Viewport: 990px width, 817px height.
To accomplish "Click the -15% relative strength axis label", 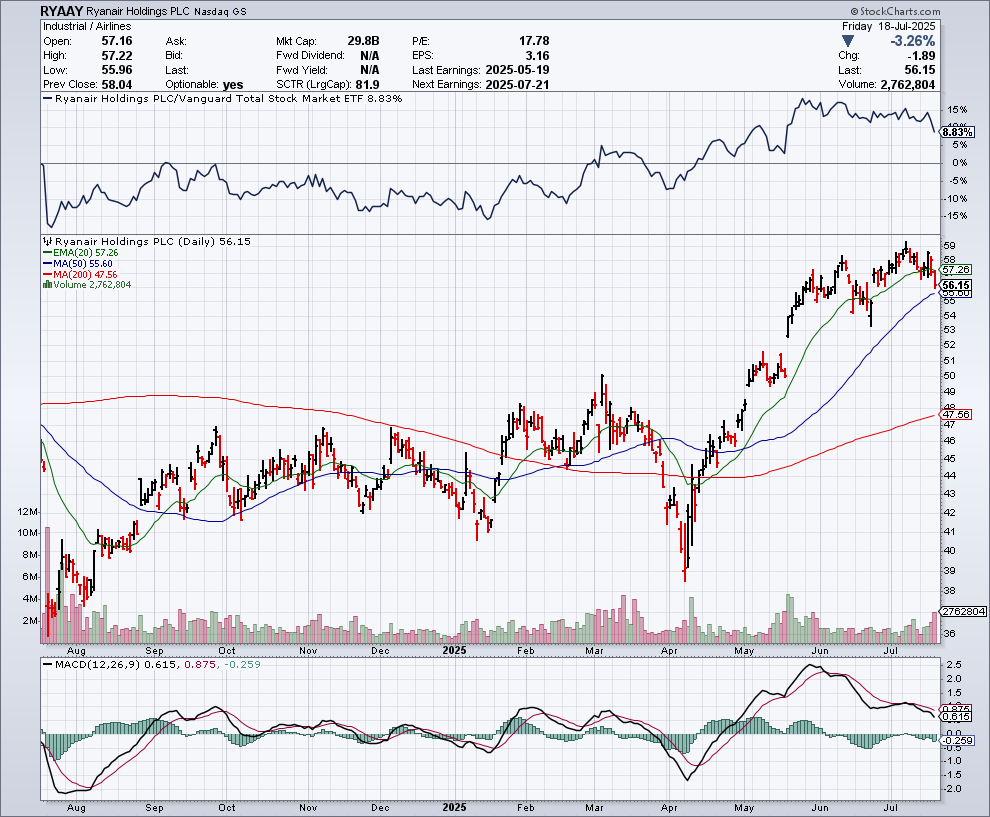I will pos(957,216).
